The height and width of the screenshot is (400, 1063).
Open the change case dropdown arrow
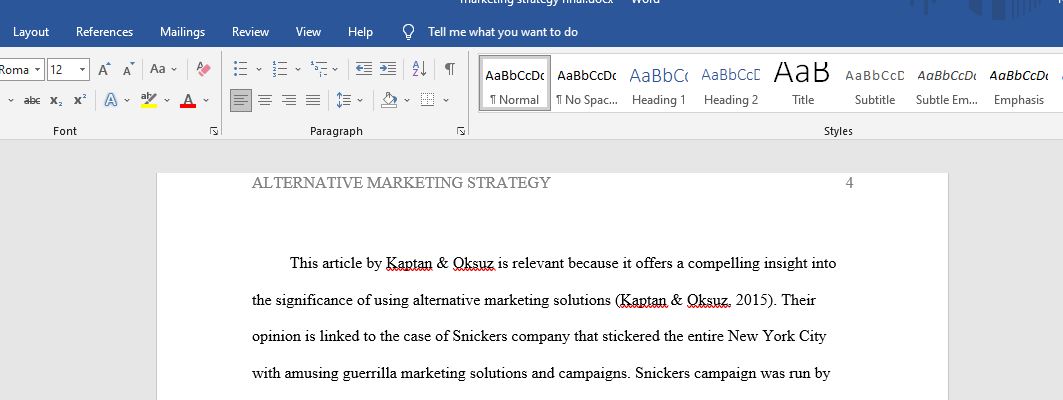pos(174,69)
